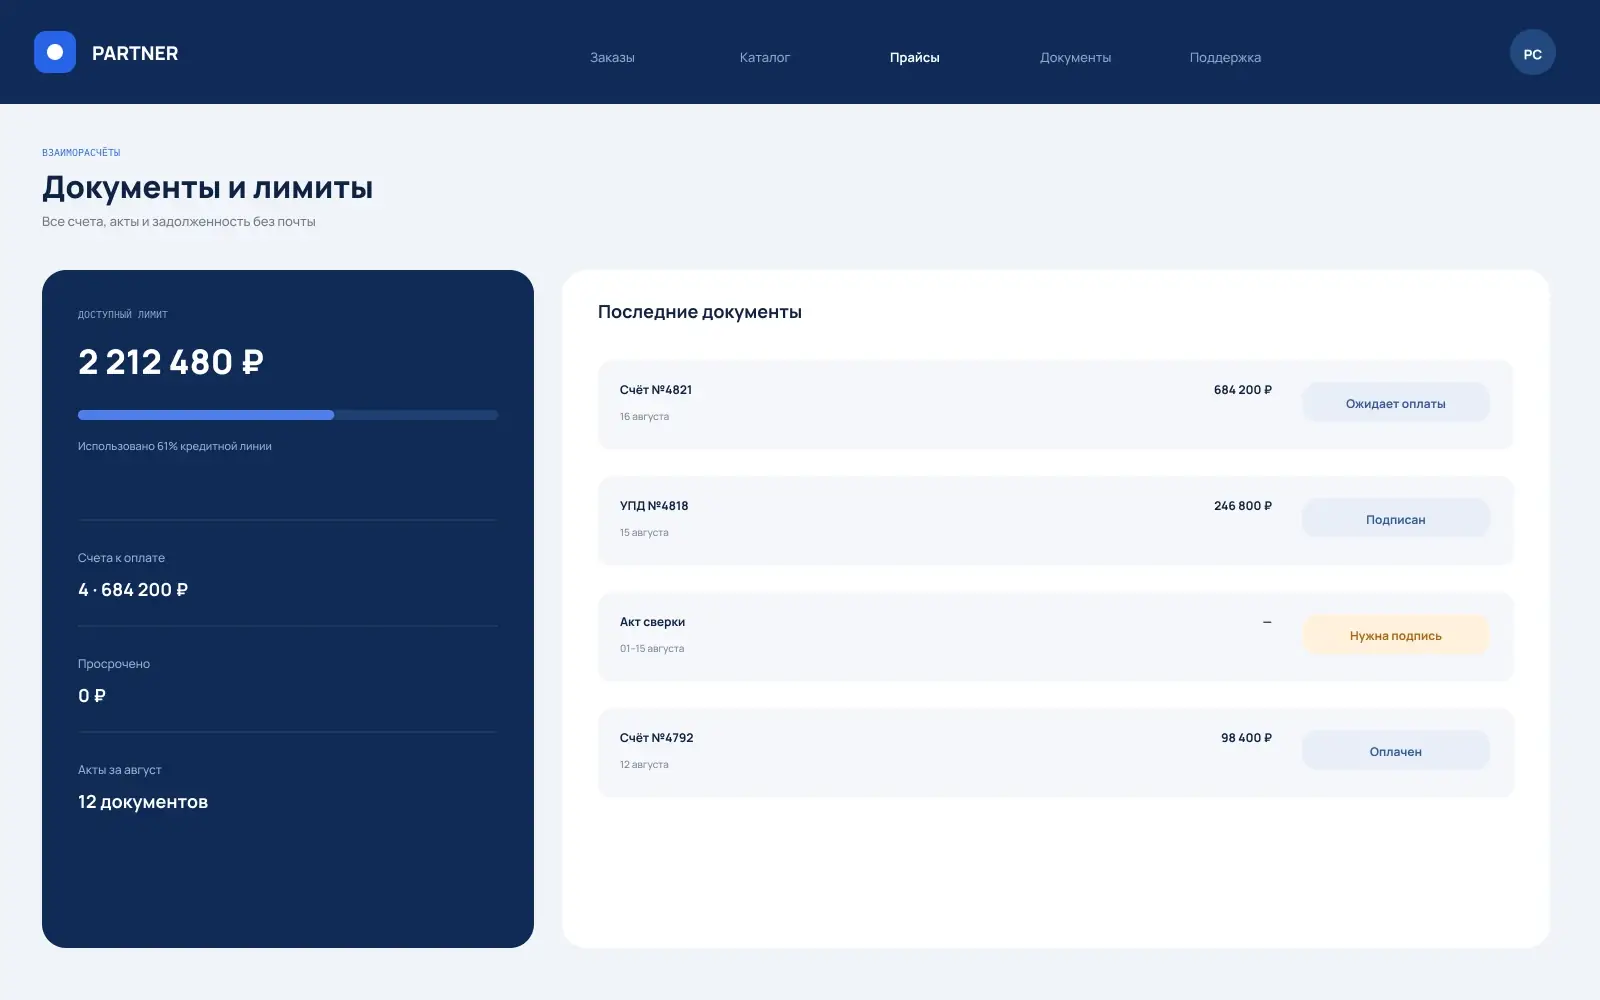Click the Счета к оплате value 4 · 684 200 ₽
This screenshot has width=1600, height=1000.
pos(133,590)
